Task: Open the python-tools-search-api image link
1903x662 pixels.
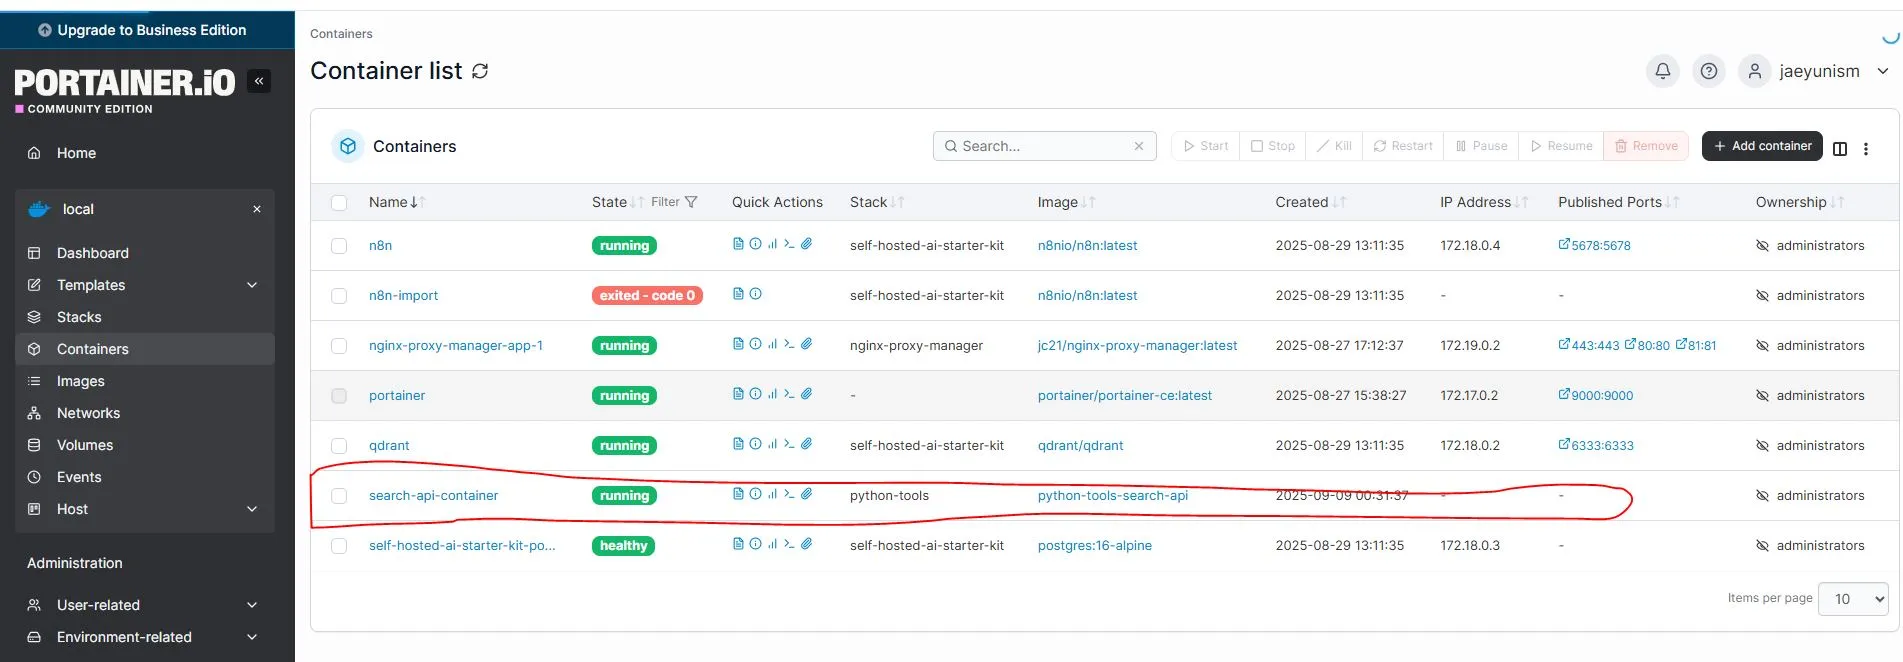Action: 1112,495
